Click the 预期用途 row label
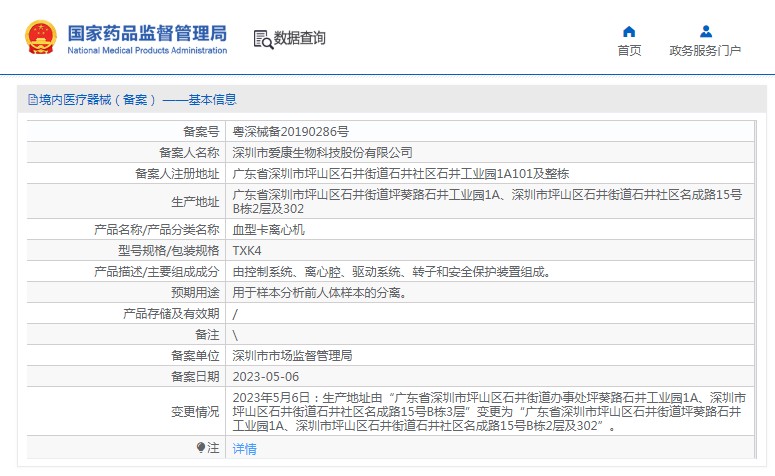Screen dimensions: 775x476 point(195,293)
